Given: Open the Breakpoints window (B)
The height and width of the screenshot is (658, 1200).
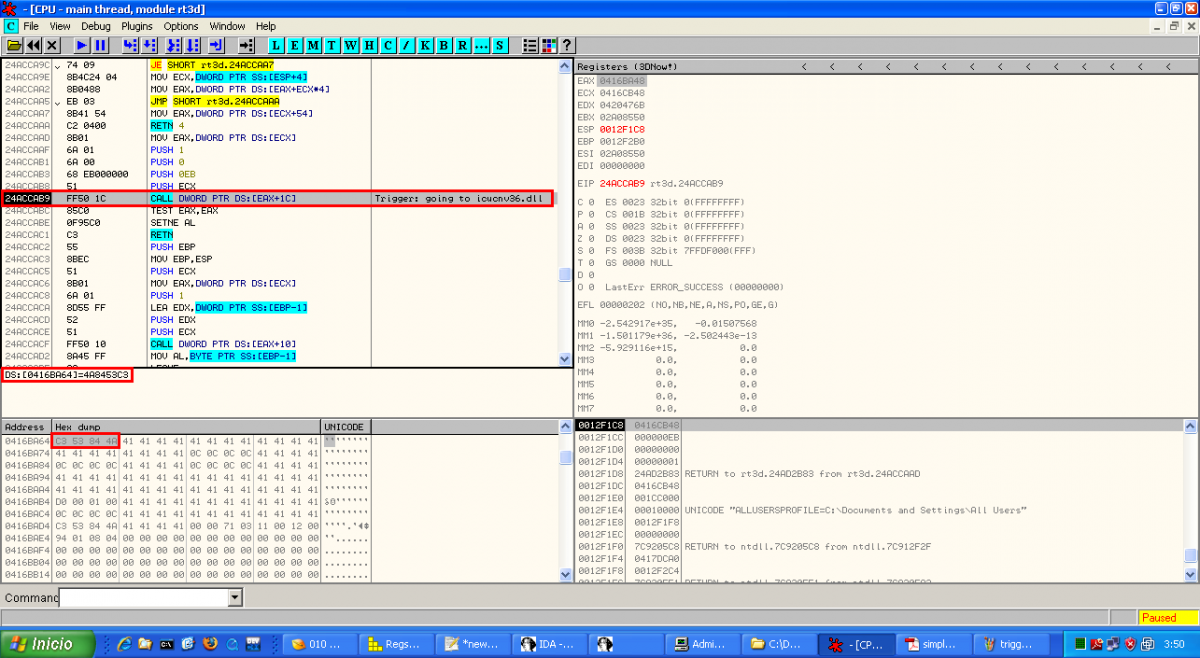Looking at the screenshot, I should tap(443, 46).
